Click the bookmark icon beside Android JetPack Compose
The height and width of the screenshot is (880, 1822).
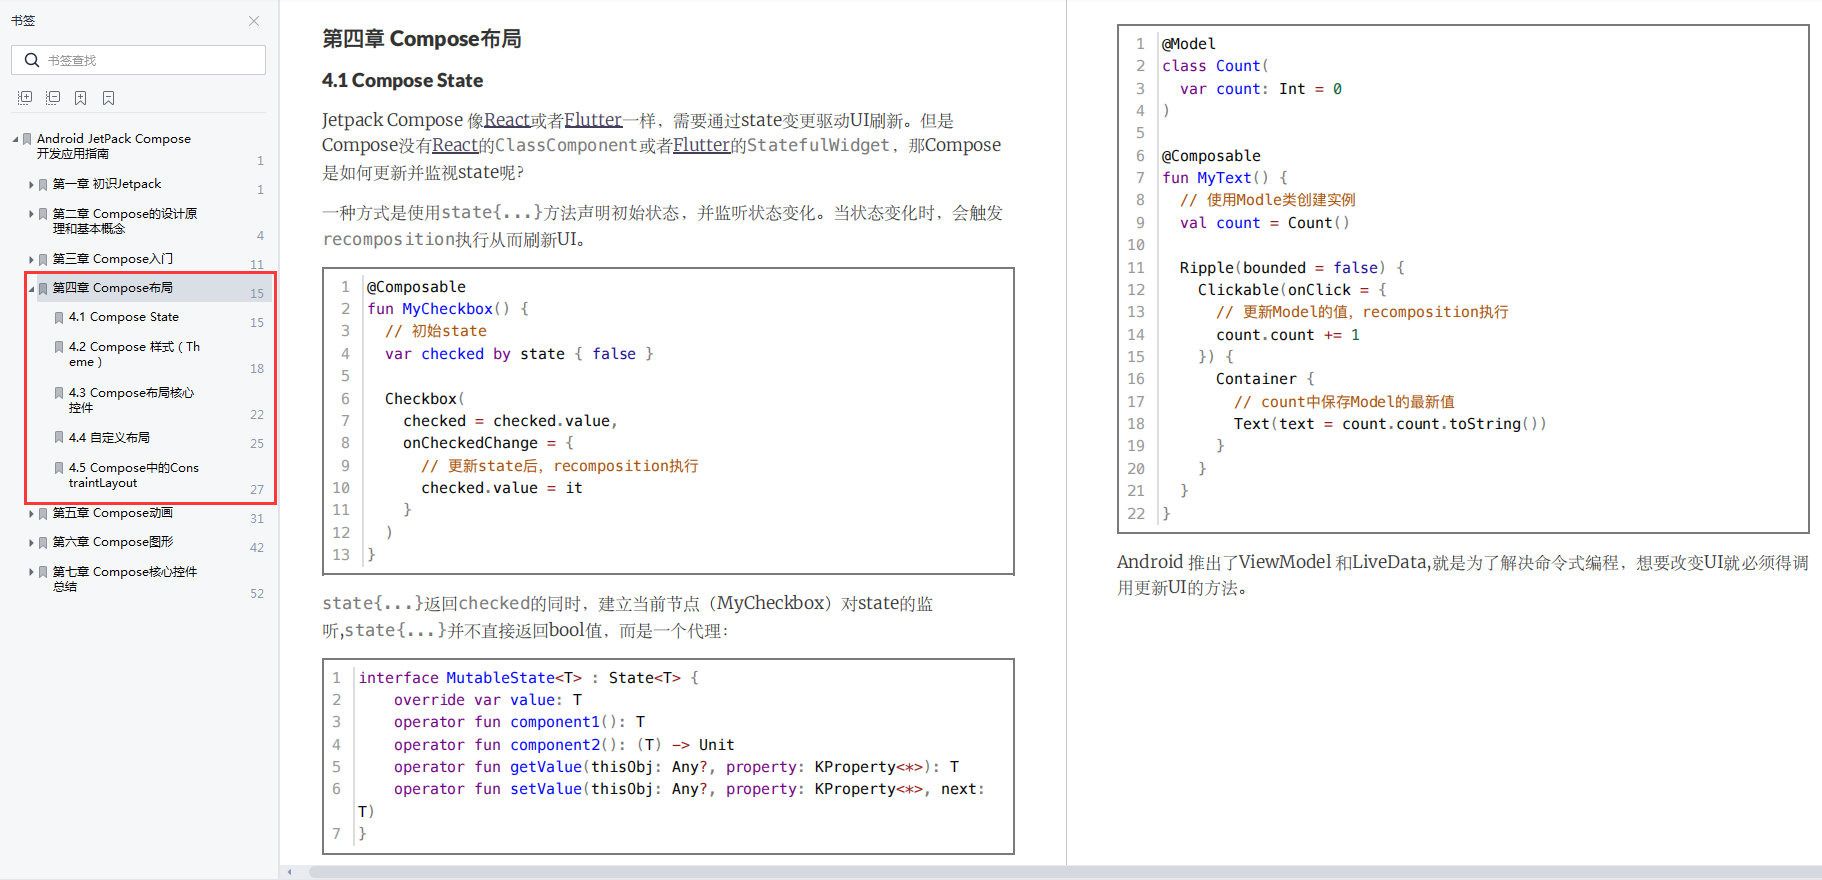(27, 139)
